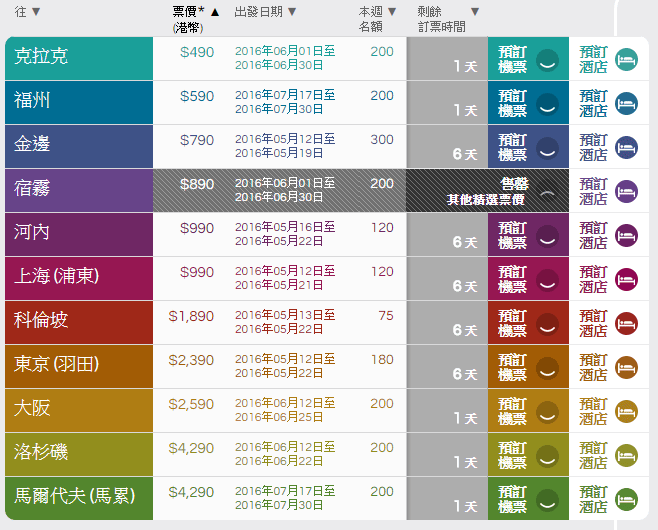Click the hotel bed icon for 科倫坡

point(626,323)
